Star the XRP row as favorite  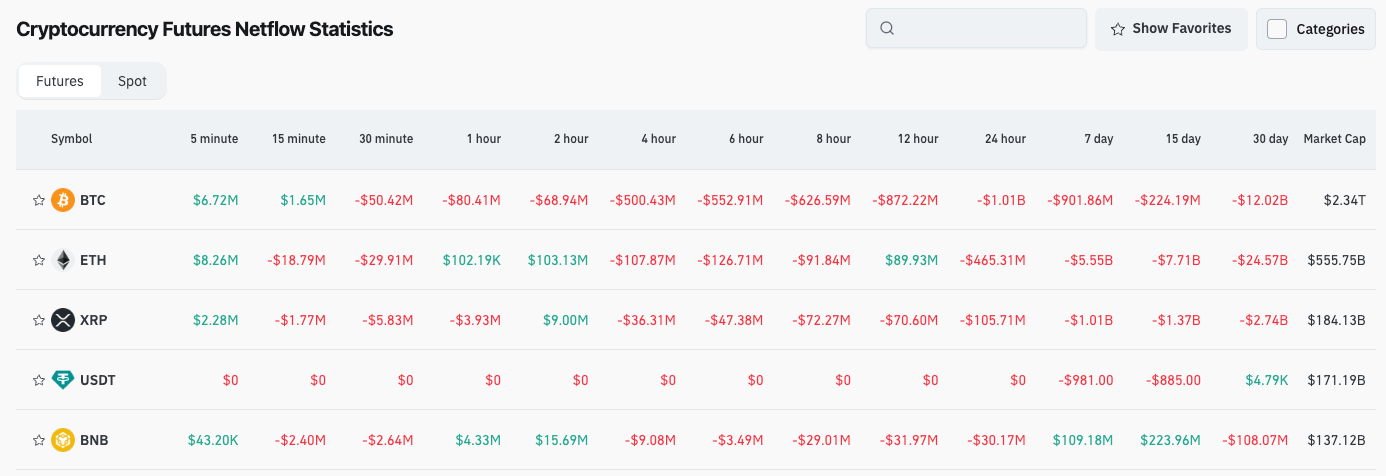pyautogui.click(x=39, y=320)
